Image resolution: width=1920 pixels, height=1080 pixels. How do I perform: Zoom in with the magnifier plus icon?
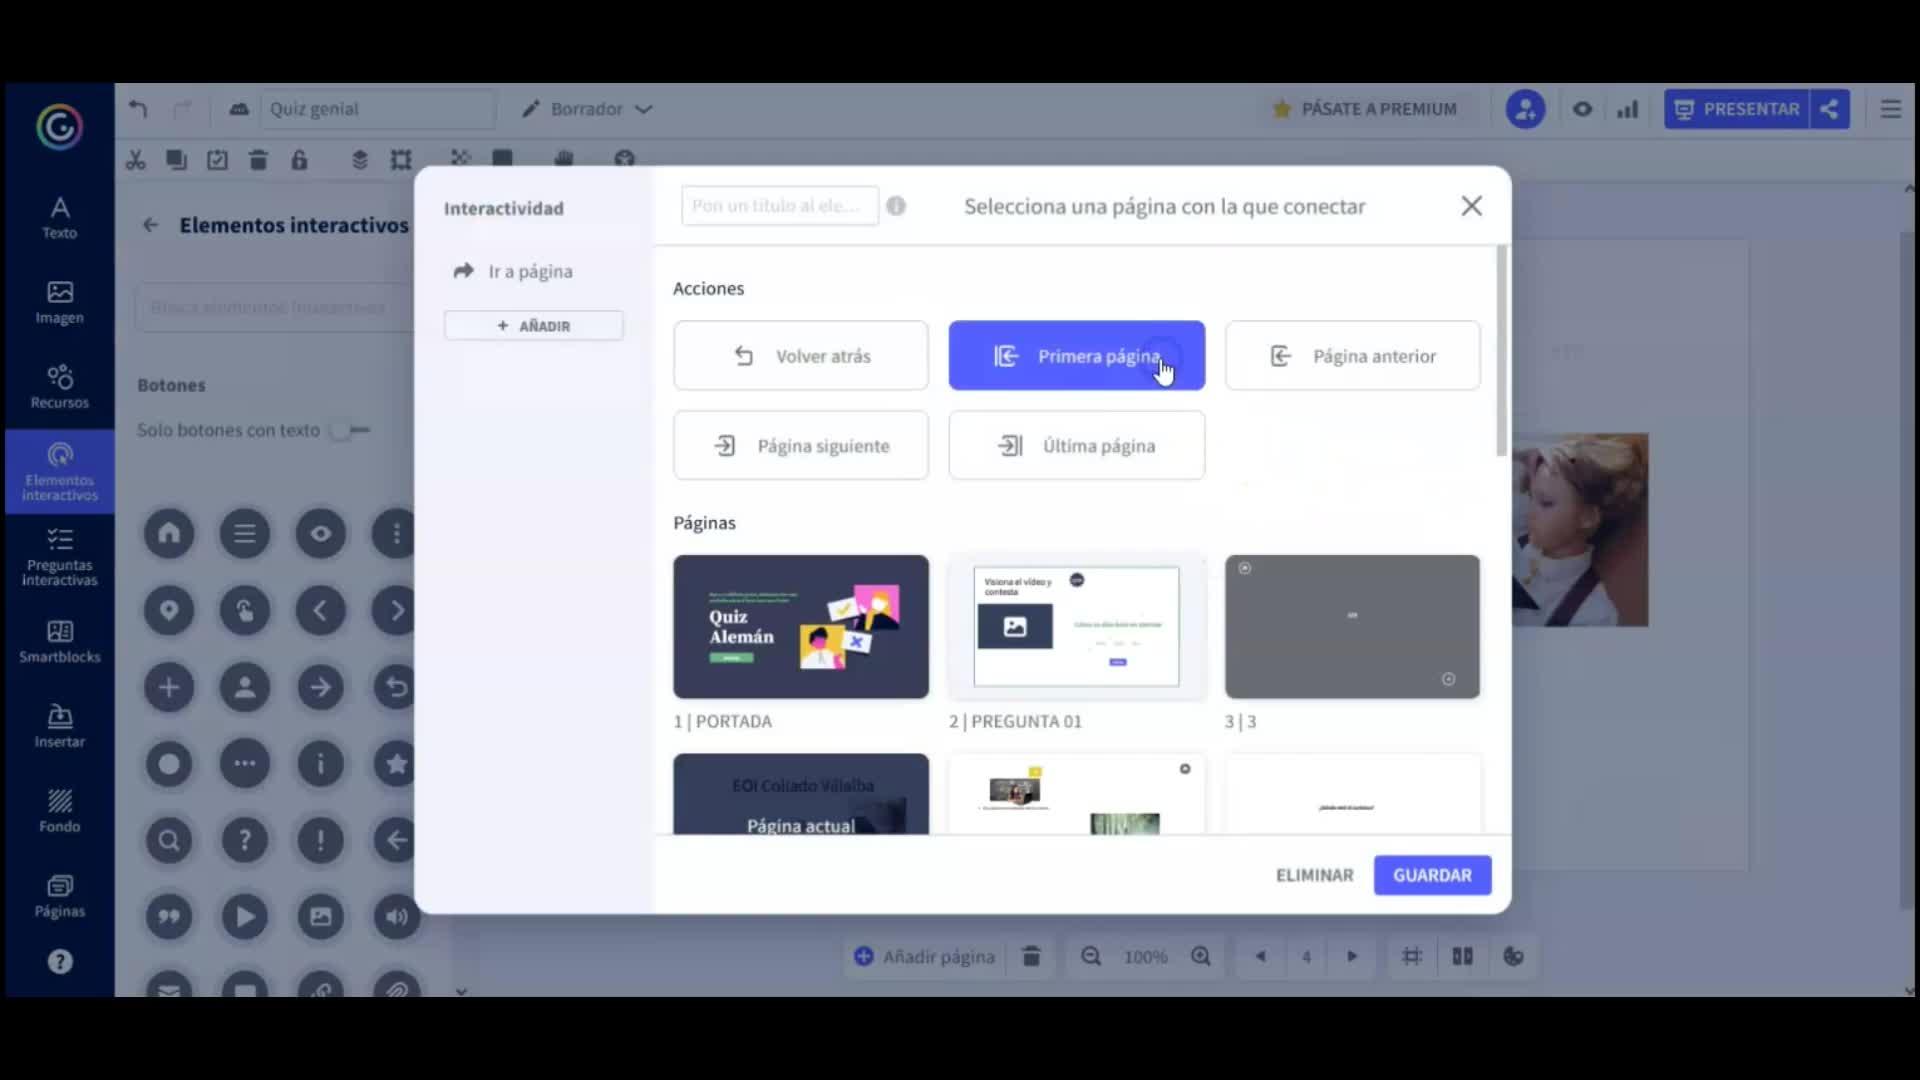coord(1201,957)
